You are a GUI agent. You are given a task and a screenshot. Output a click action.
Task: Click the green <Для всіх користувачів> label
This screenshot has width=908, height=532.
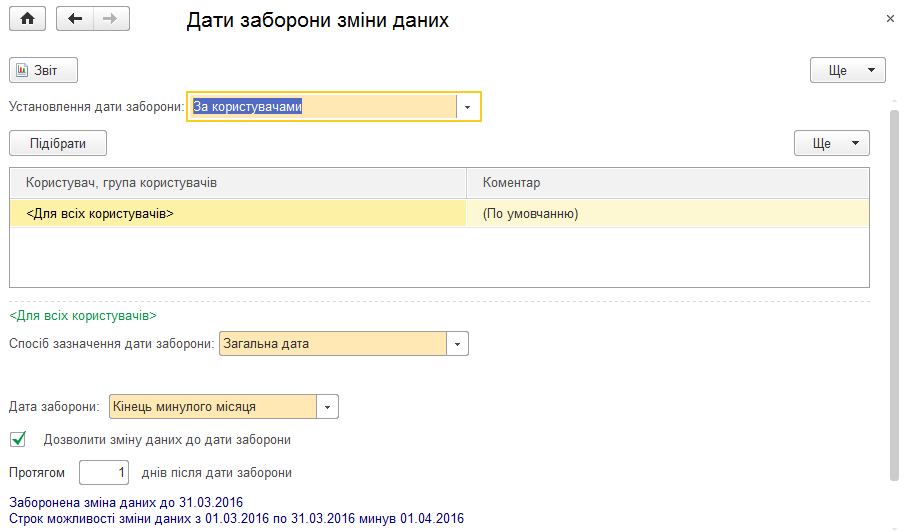pos(83,315)
